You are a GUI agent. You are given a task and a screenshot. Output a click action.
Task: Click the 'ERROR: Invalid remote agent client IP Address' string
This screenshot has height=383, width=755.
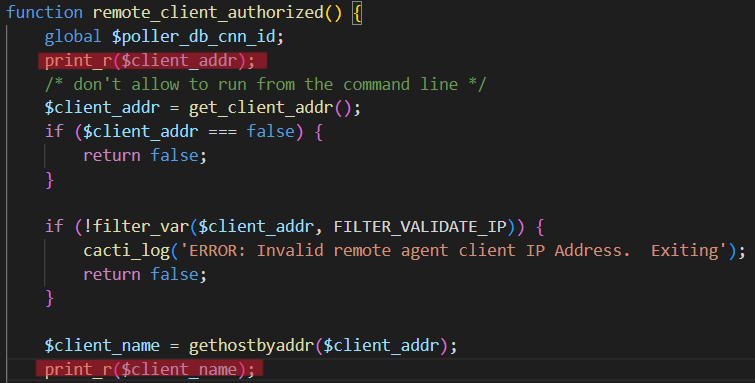(x=453, y=251)
